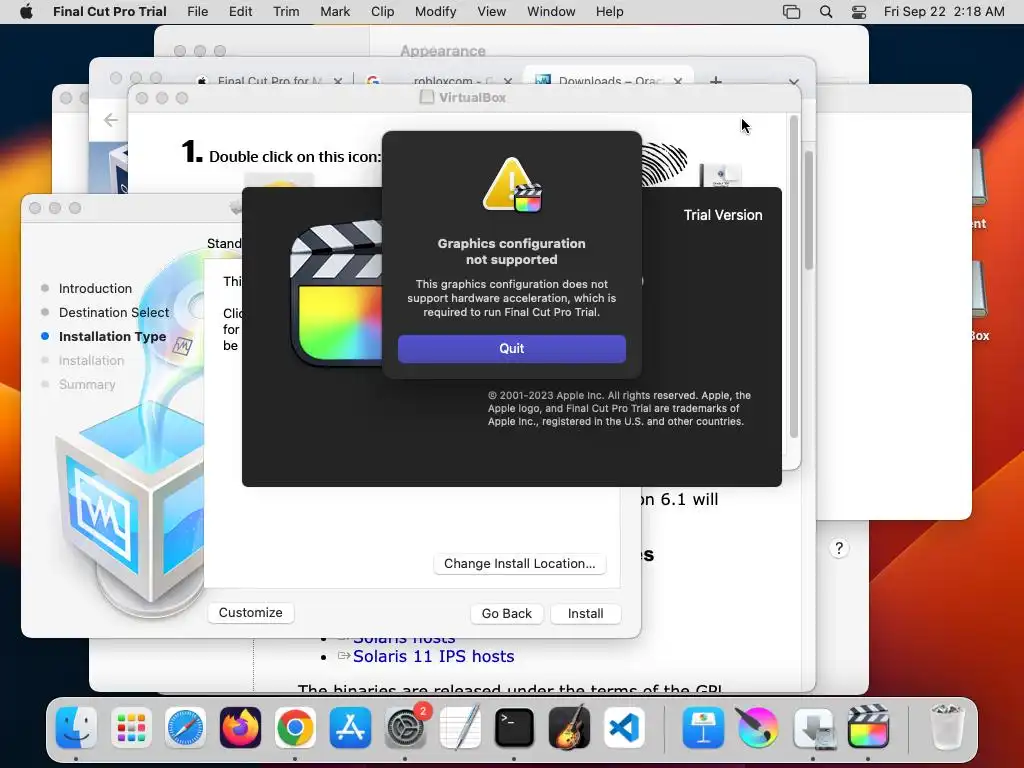Open the Trash in the Dock

pos(947,728)
